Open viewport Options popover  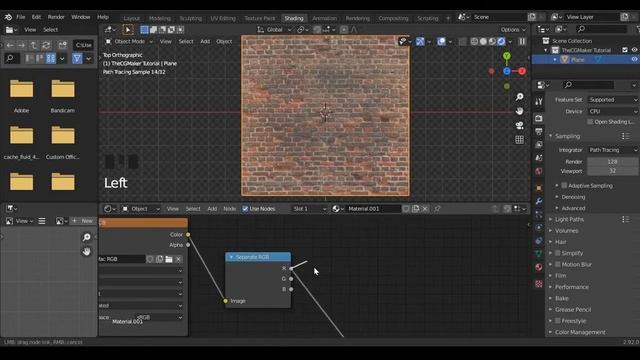tap(513, 29)
